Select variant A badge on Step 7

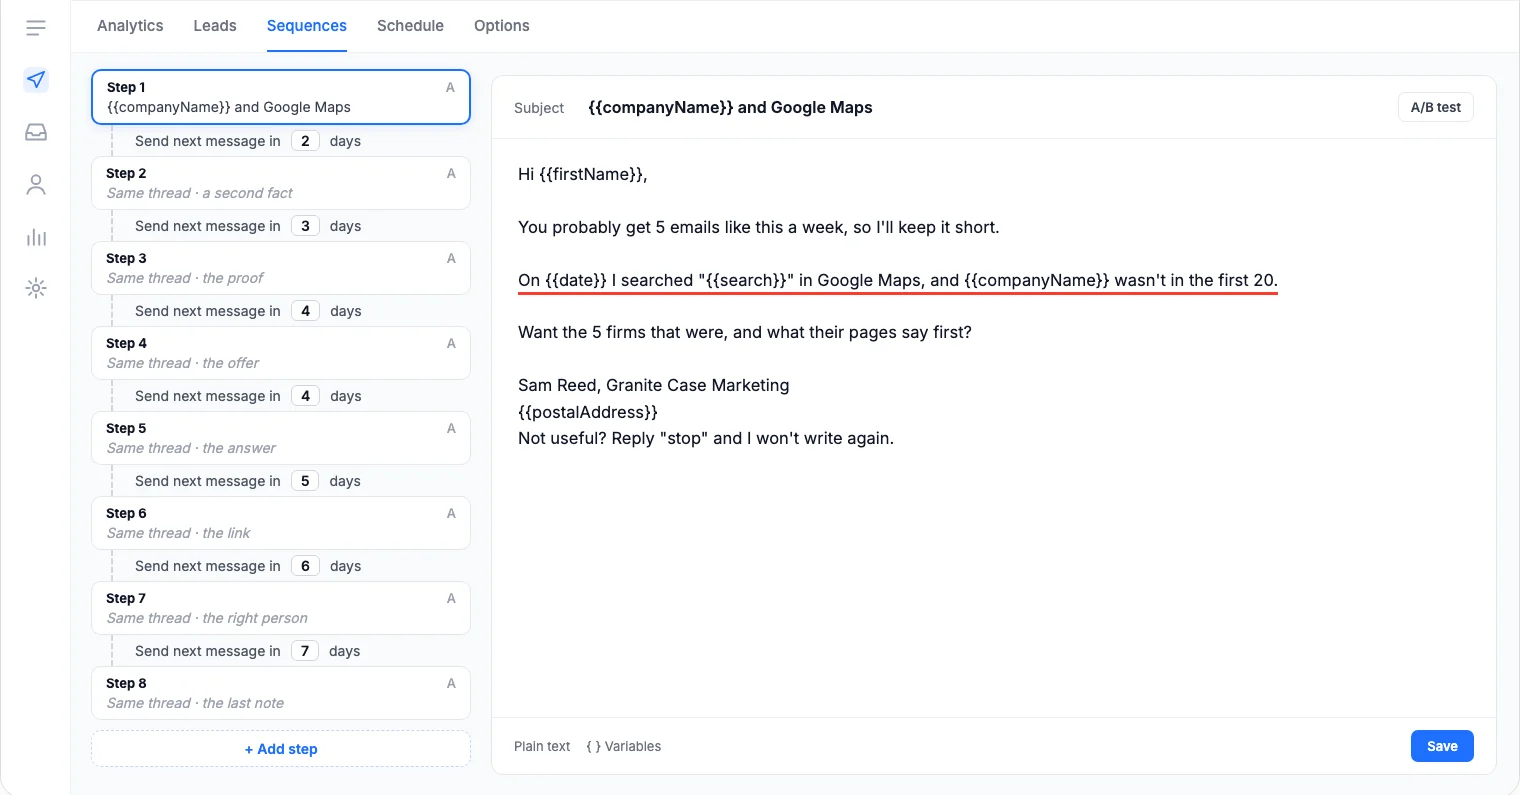point(451,598)
